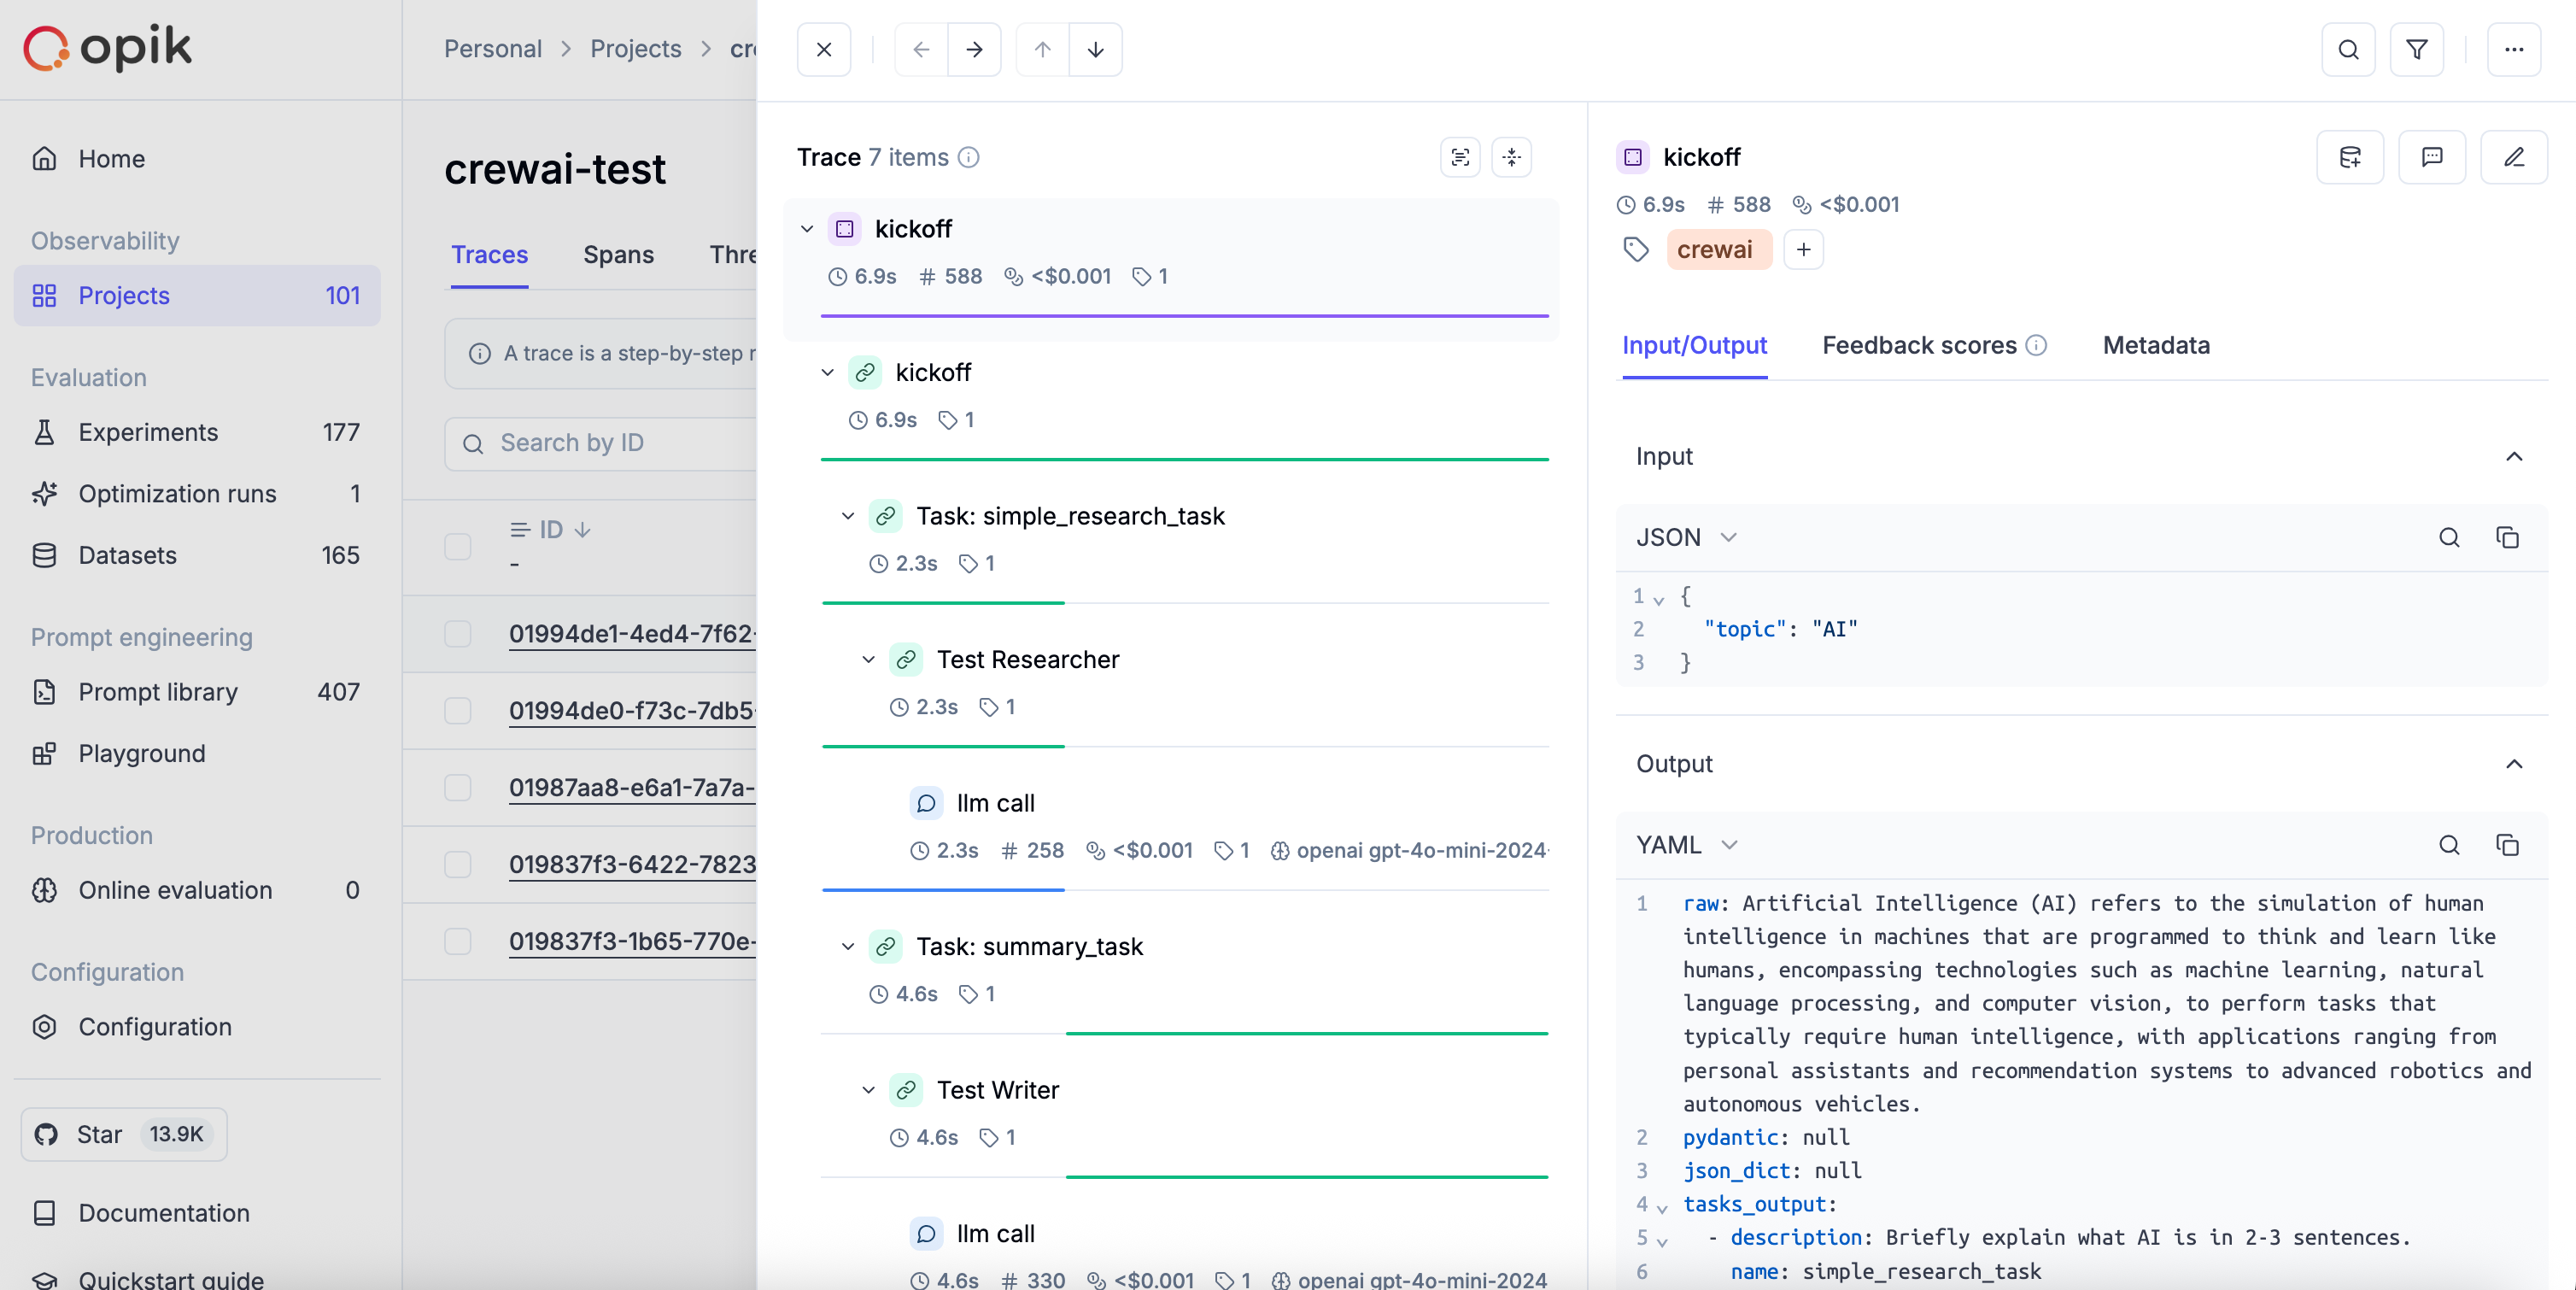Check the box for trace 01994de1-4ed4-7f62
Image resolution: width=2576 pixels, height=1290 pixels.
(457, 634)
